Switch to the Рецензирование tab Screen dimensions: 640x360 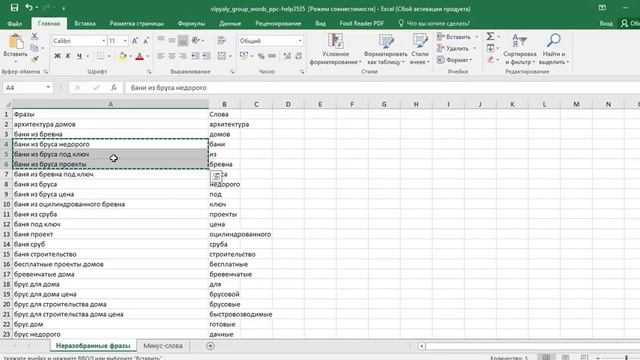278,23
